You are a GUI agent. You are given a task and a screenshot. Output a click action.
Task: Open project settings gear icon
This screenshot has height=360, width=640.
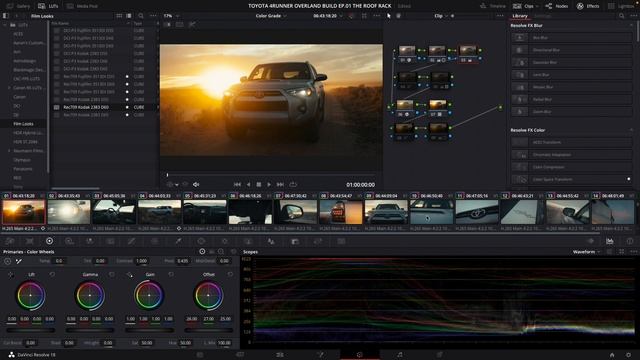[629, 355]
